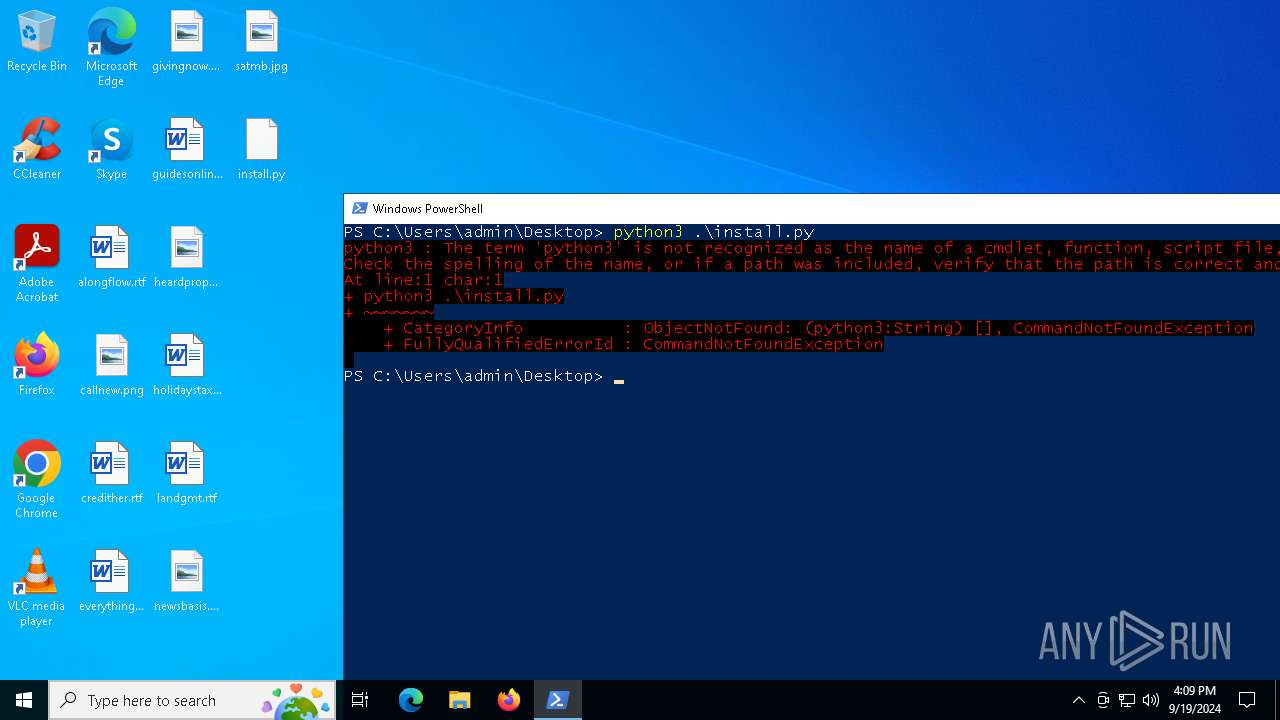Launch Microsoft Edge from desktop shortcut
This screenshot has width=1280, height=720.
[x=111, y=48]
